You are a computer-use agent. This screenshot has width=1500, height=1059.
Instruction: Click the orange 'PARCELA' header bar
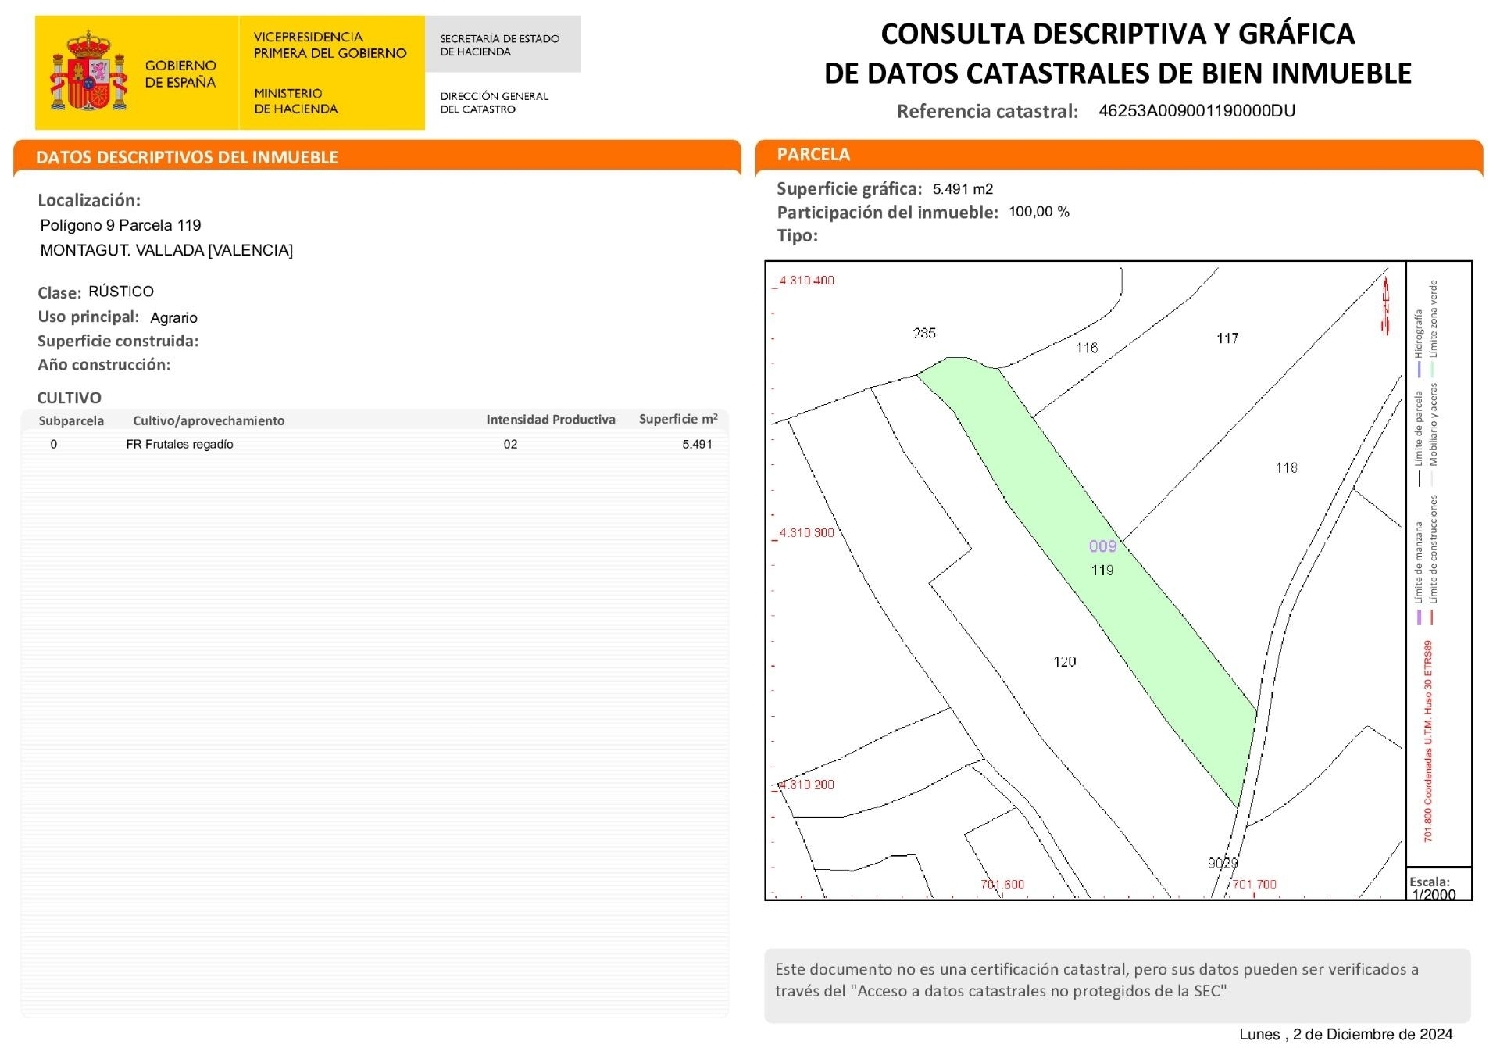click(1119, 155)
